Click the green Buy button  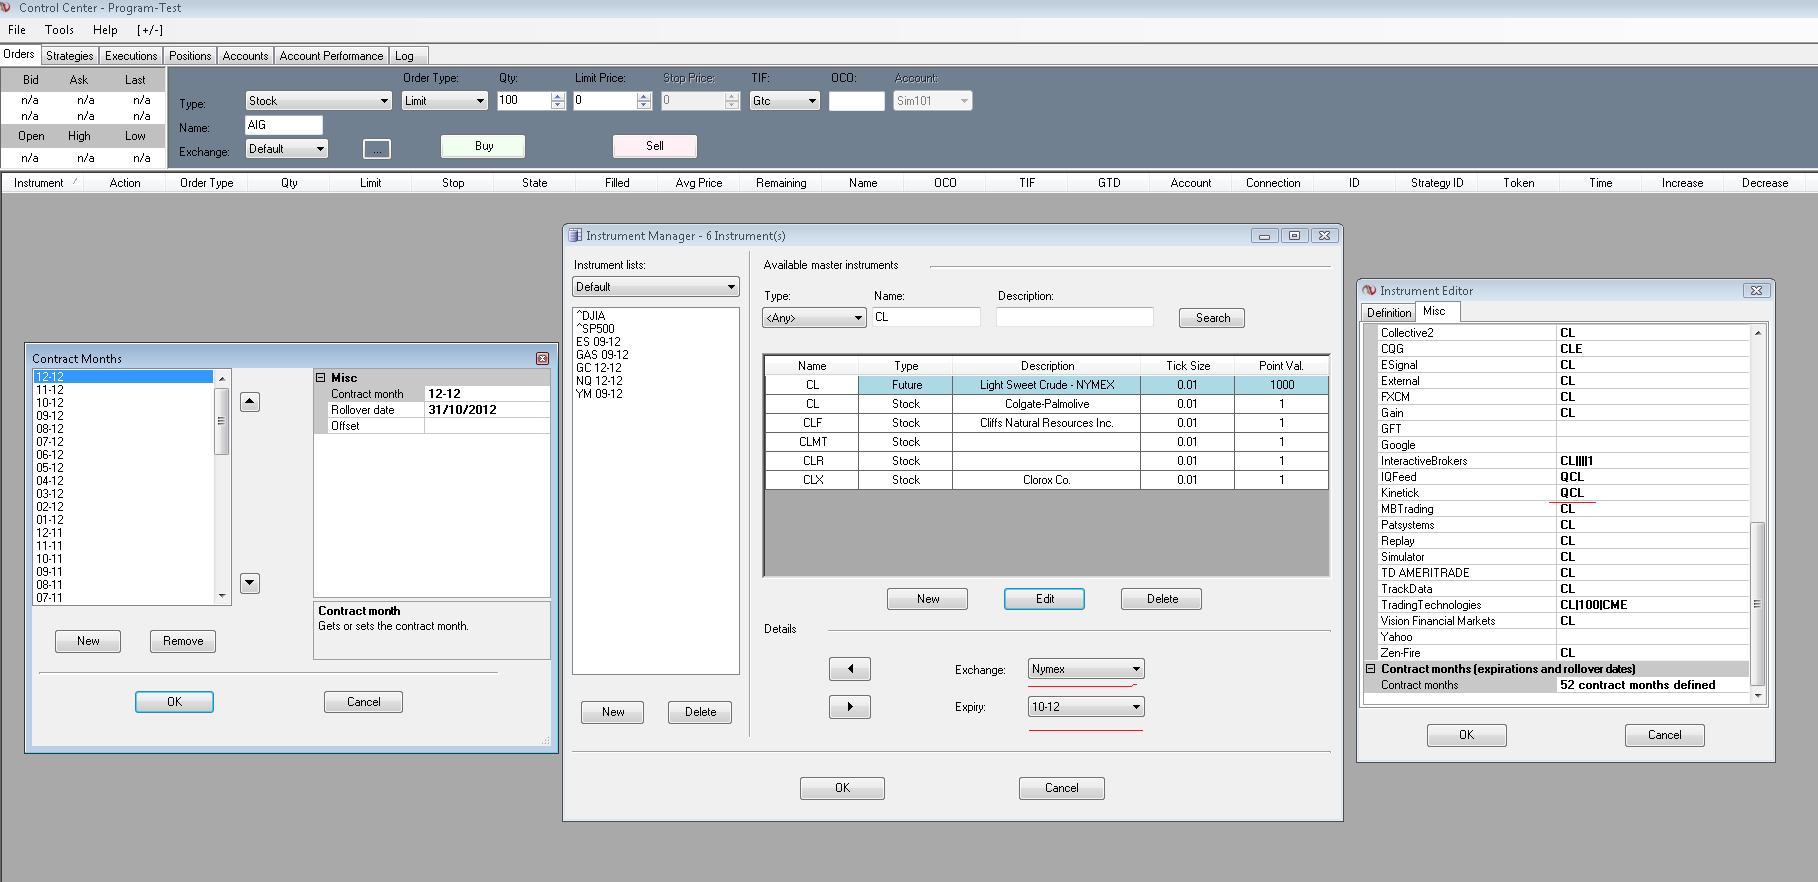(x=484, y=146)
